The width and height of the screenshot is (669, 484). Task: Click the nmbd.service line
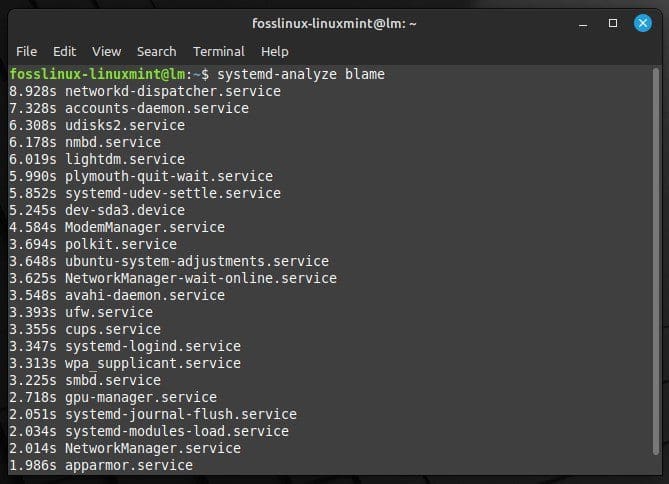tap(85, 142)
